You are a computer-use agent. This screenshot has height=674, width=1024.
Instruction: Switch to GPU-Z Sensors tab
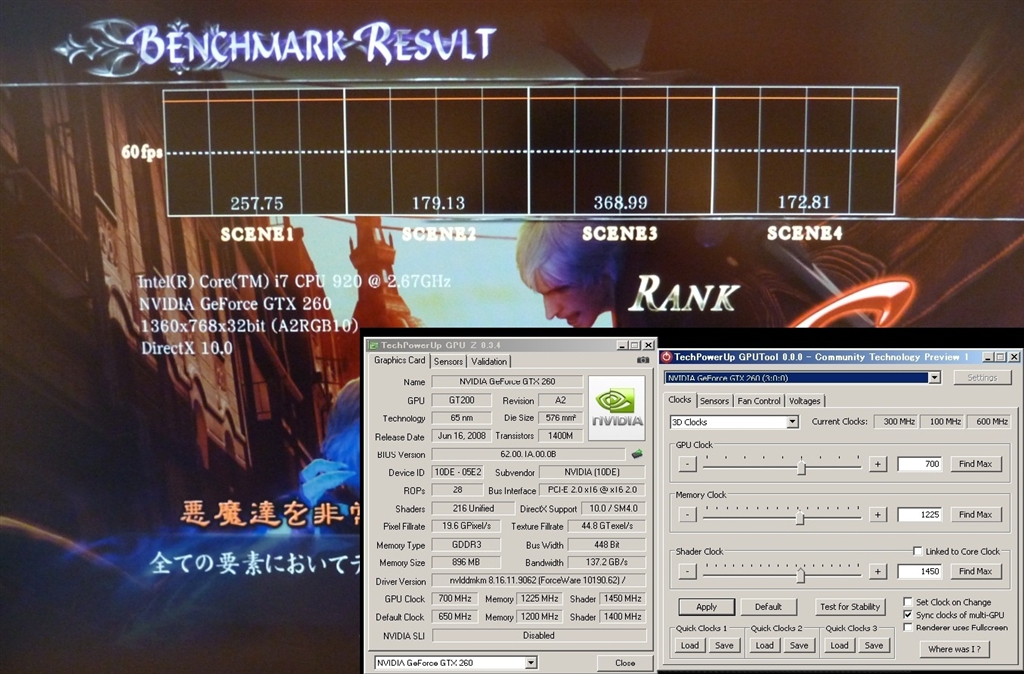tap(448, 361)
